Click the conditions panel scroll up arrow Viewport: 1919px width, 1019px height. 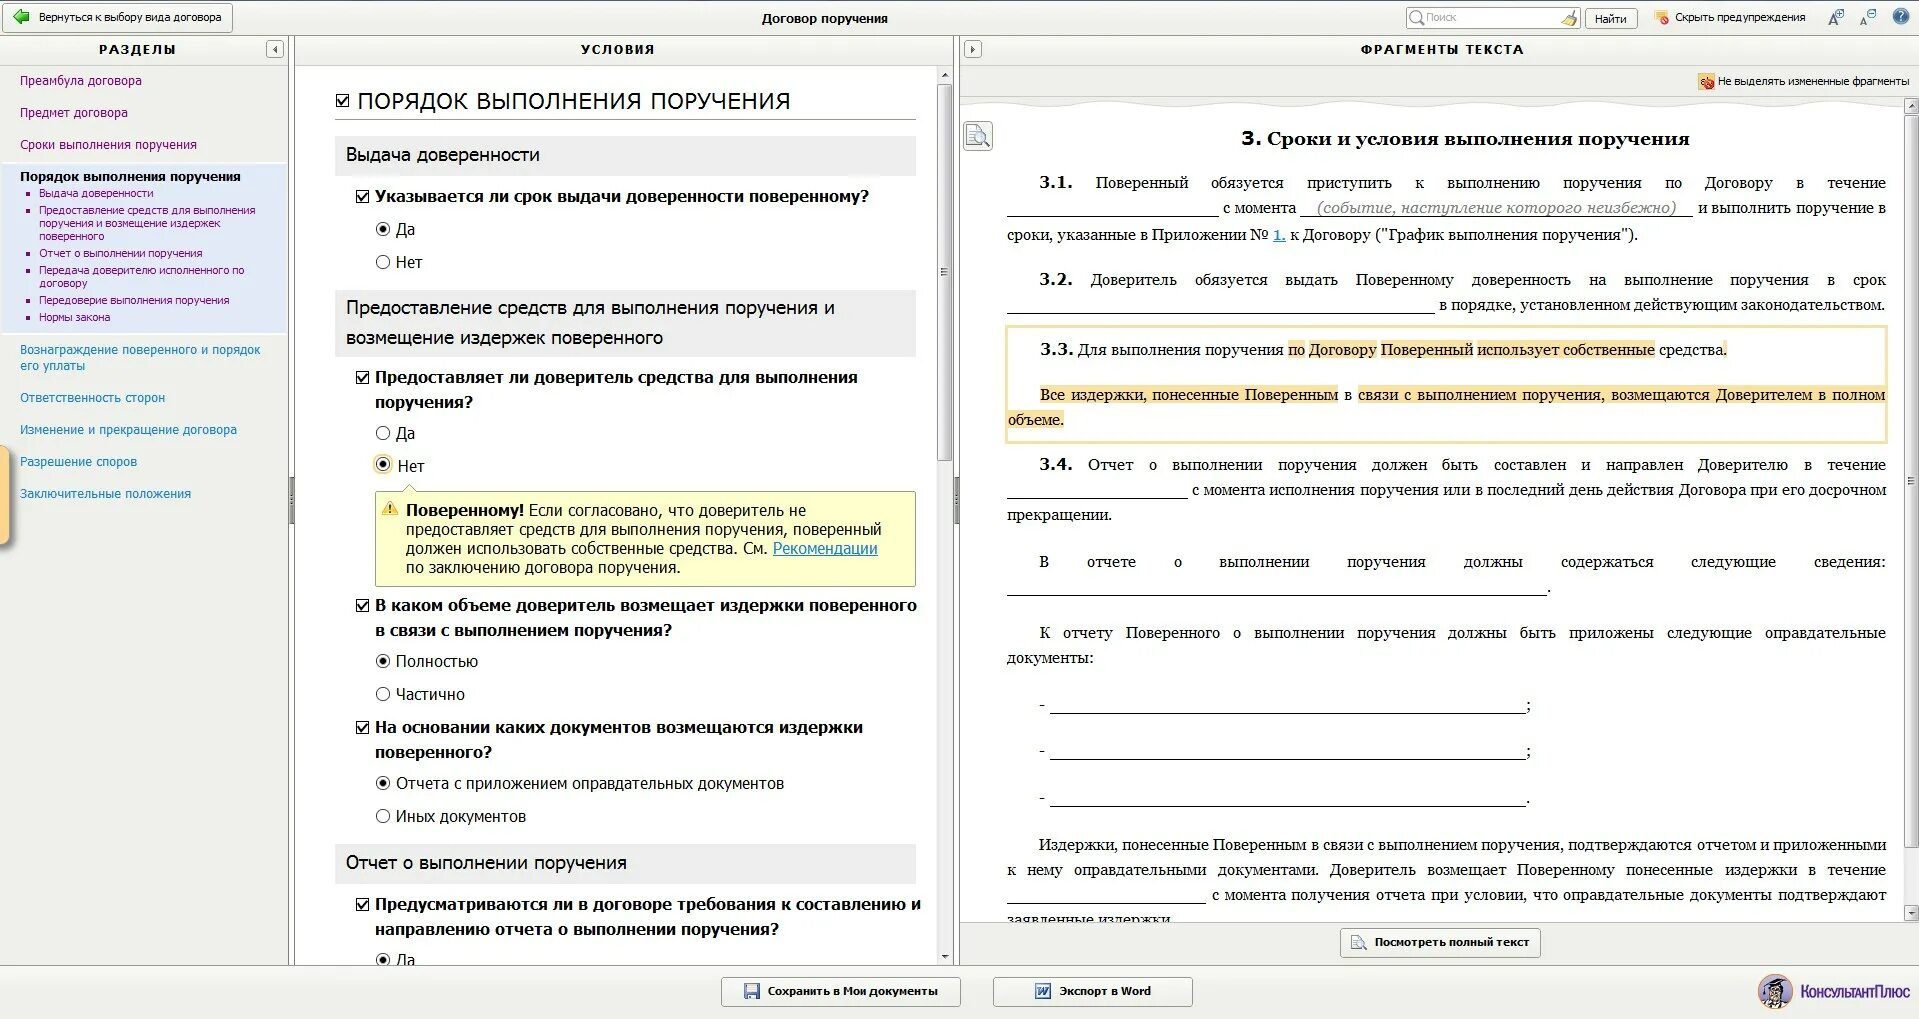point(944,75)
